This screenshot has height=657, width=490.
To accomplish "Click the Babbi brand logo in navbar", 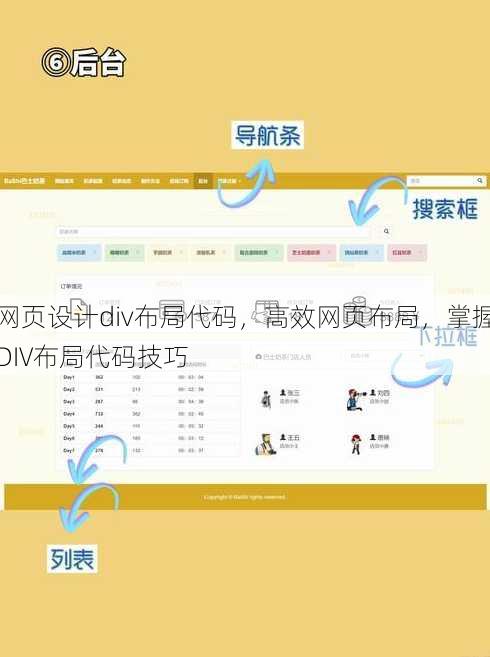I will pyautogui.click(x=24, y=181).
